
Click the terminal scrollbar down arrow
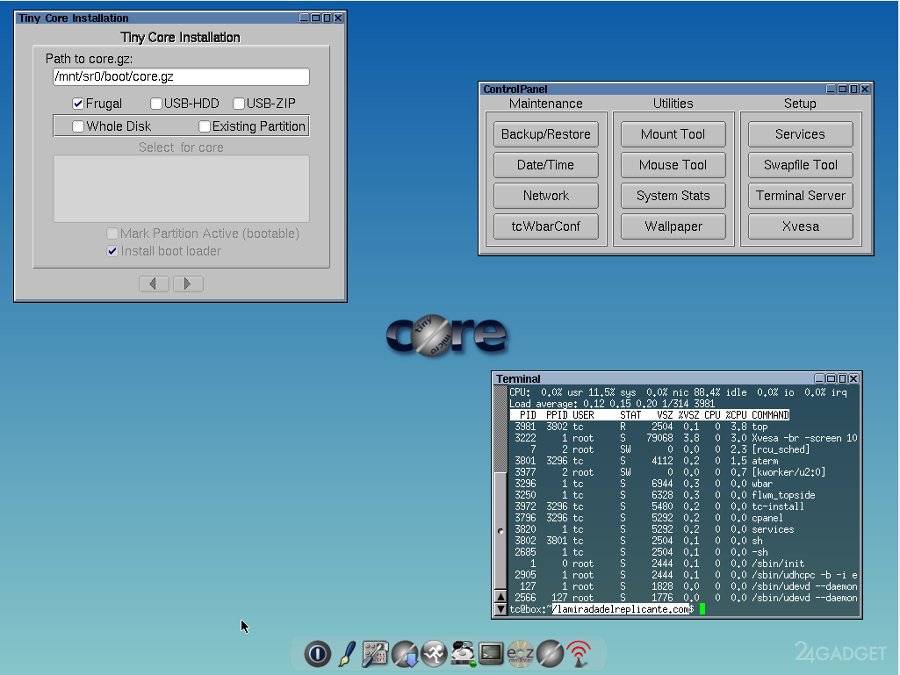(x=501, y=609)
